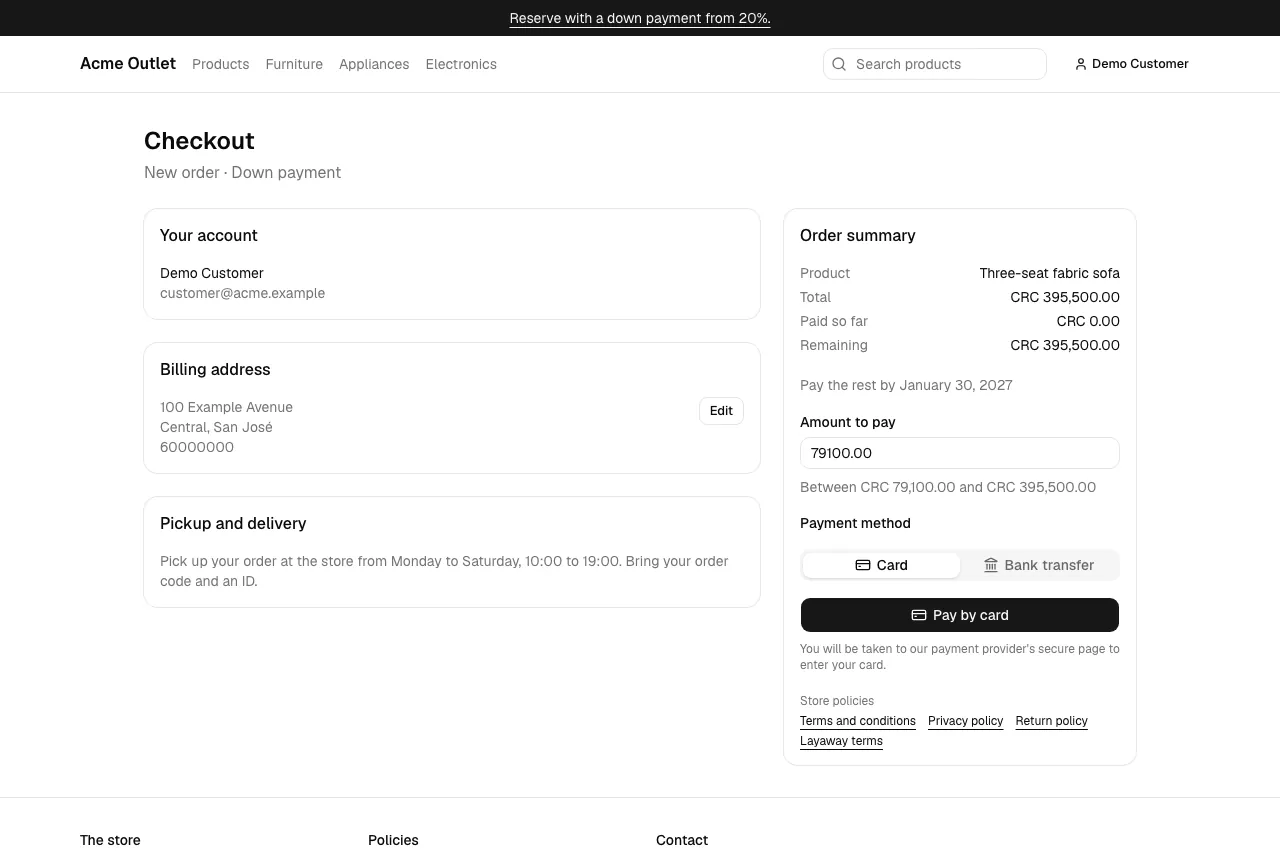Click the Store policies label
Image resolution: width=1280 pixels, height=860 pixels.
(837, 701)
